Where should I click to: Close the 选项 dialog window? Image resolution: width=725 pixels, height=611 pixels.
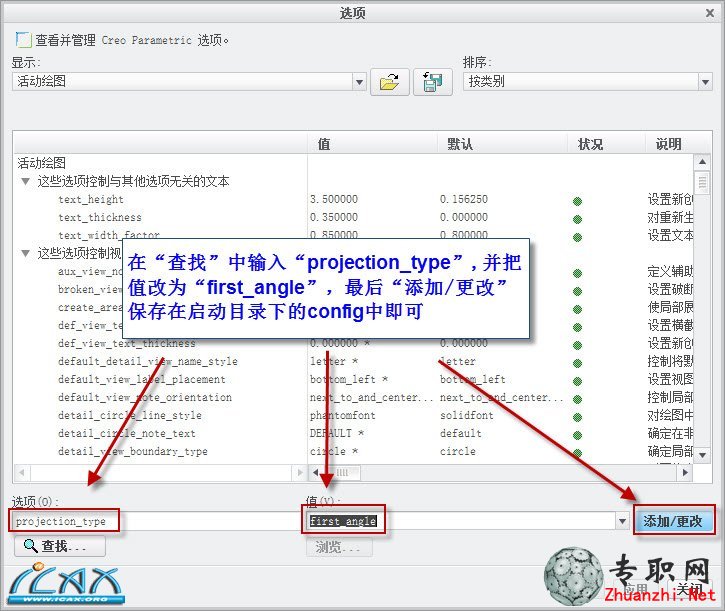[x=710, y=13]
